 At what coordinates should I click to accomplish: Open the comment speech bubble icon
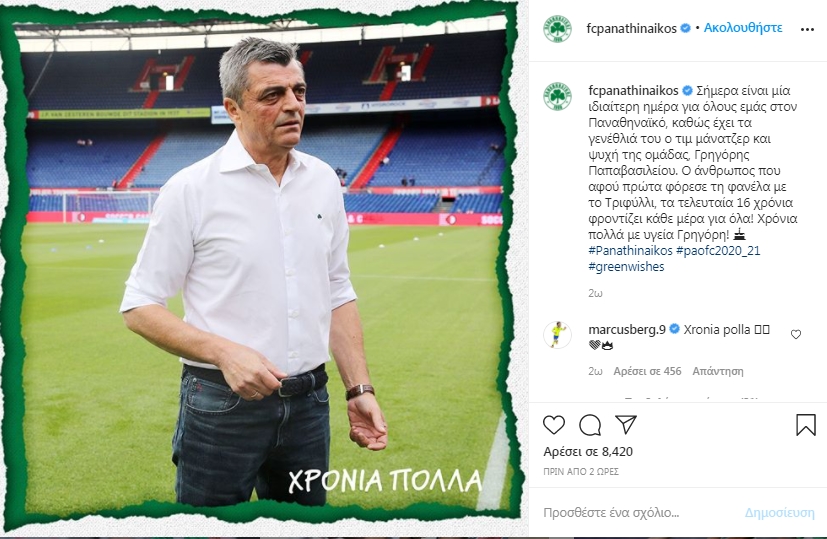(590, 425)
